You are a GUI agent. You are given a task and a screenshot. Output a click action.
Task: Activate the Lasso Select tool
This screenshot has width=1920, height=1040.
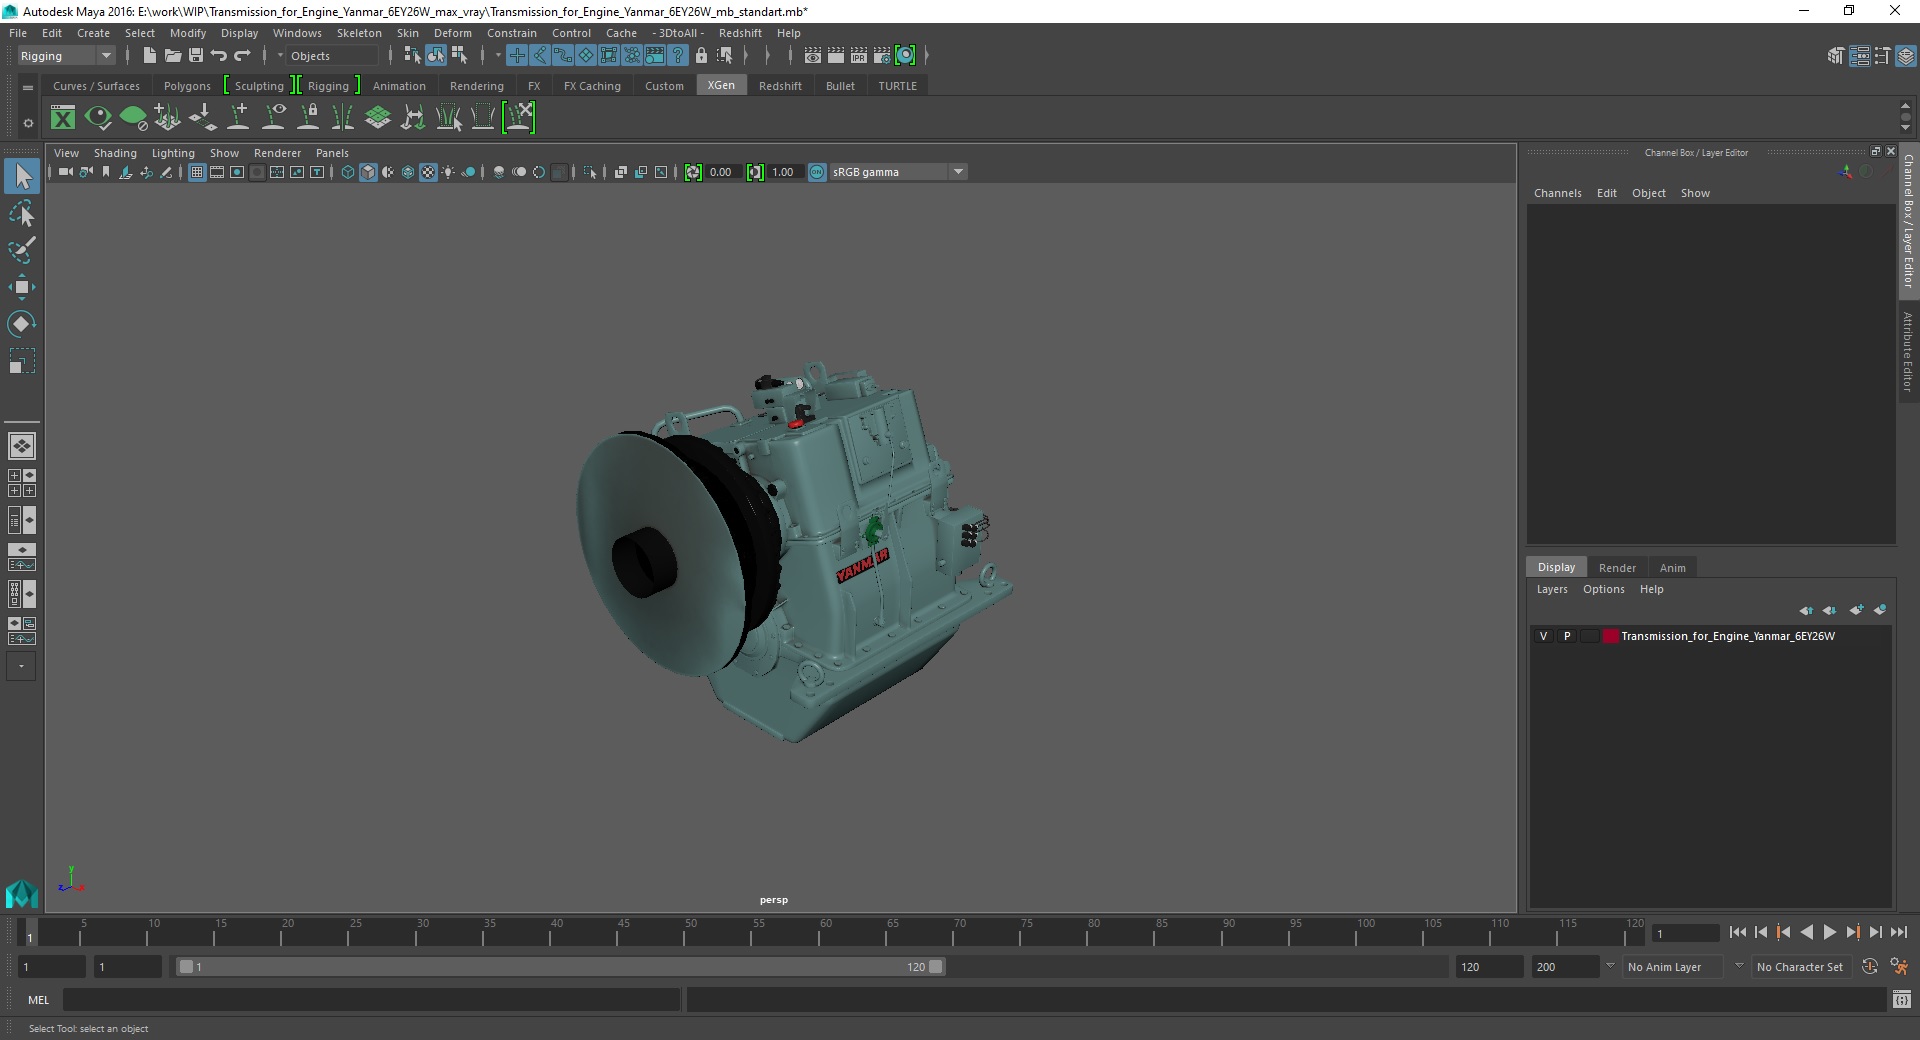(22, 214)
